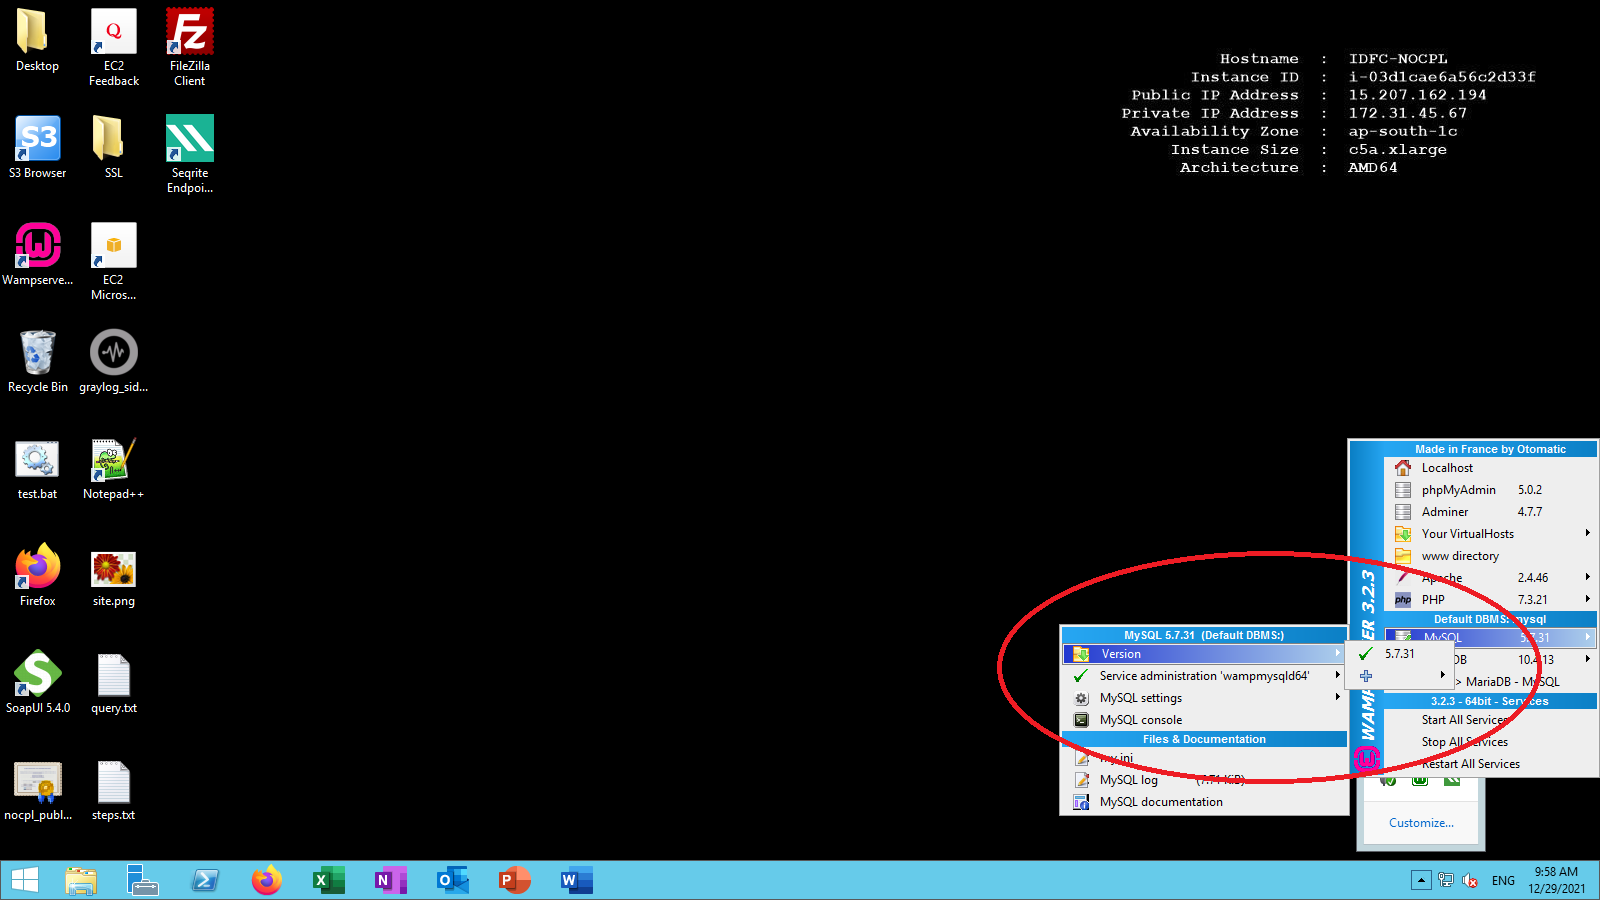Launch Excel from the taskbar
Image resolution: width=1600 pixels, height=900 pixels.
click(x=328, y=880)
